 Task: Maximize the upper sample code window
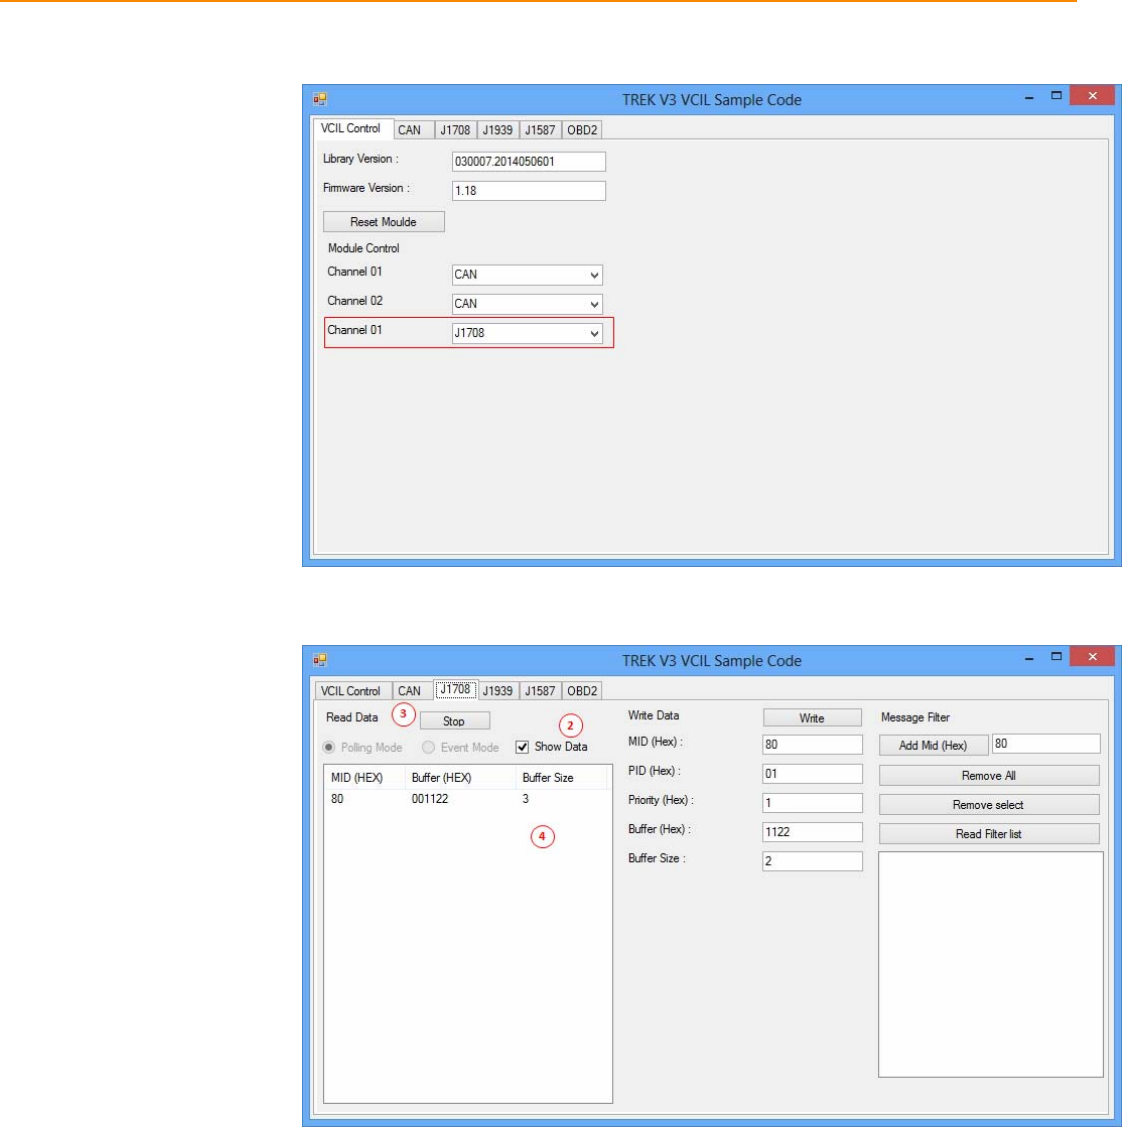pos(1056,96)
